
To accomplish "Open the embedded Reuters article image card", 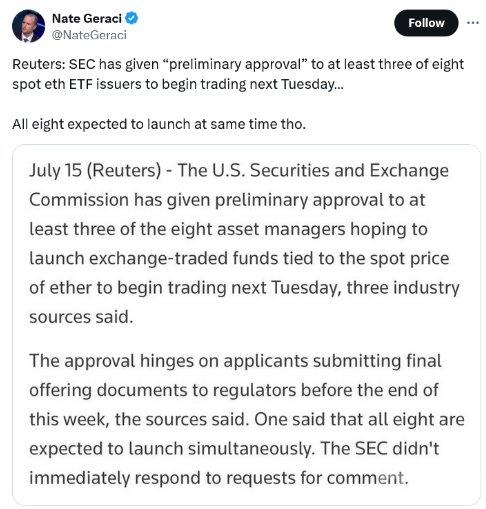I will pos(246,325).
